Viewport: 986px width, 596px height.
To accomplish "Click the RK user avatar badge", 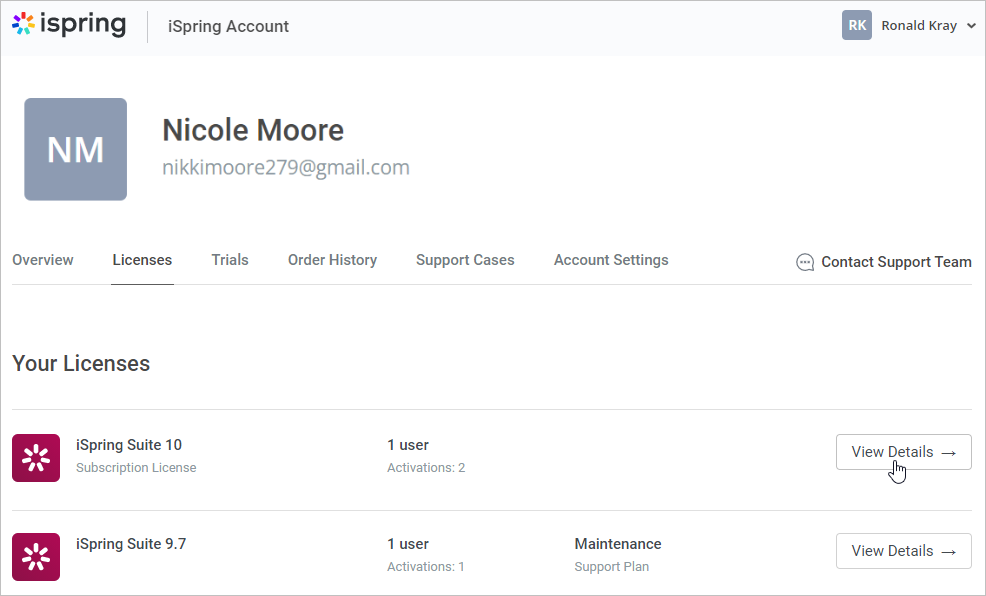I will (857, 26).
